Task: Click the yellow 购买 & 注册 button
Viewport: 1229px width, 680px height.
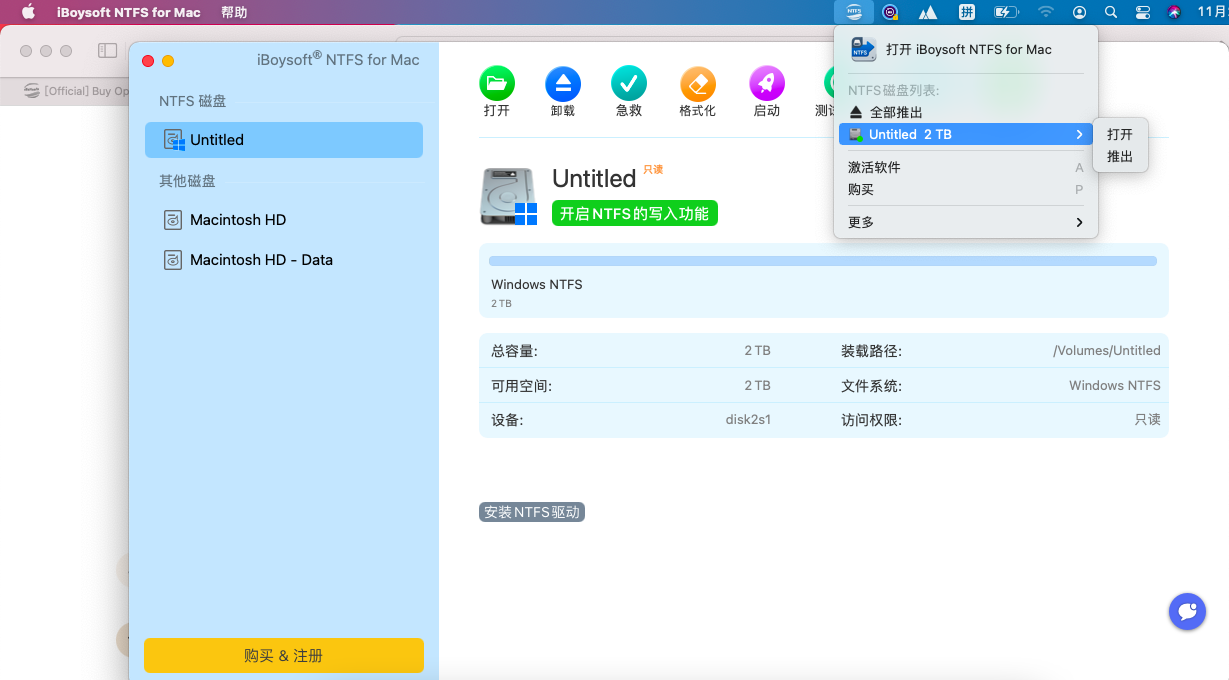Action: click(284, 656)
